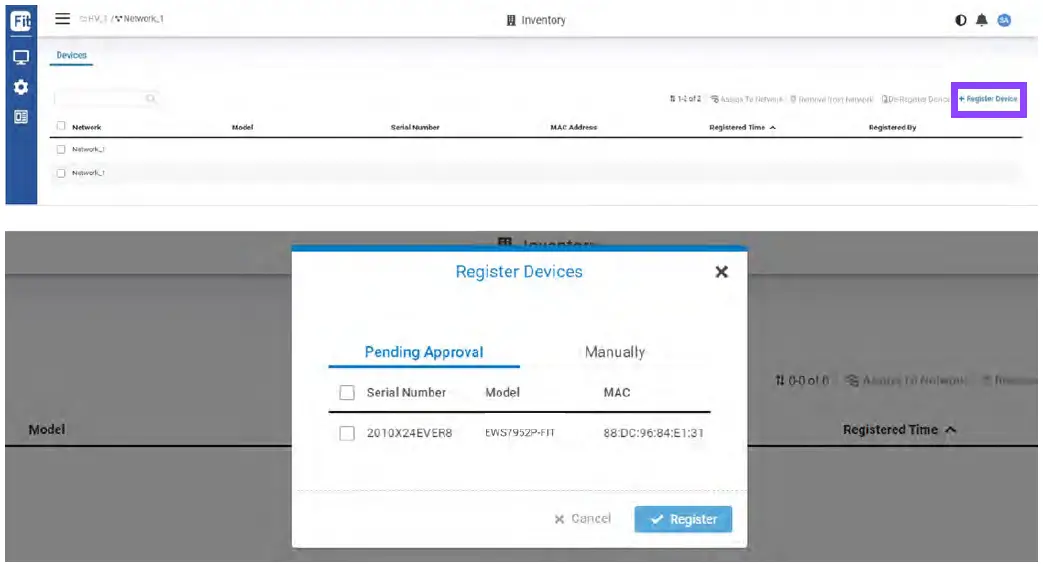
Task: Click serial number 2010X24EVER8
Action: [409, 433]
